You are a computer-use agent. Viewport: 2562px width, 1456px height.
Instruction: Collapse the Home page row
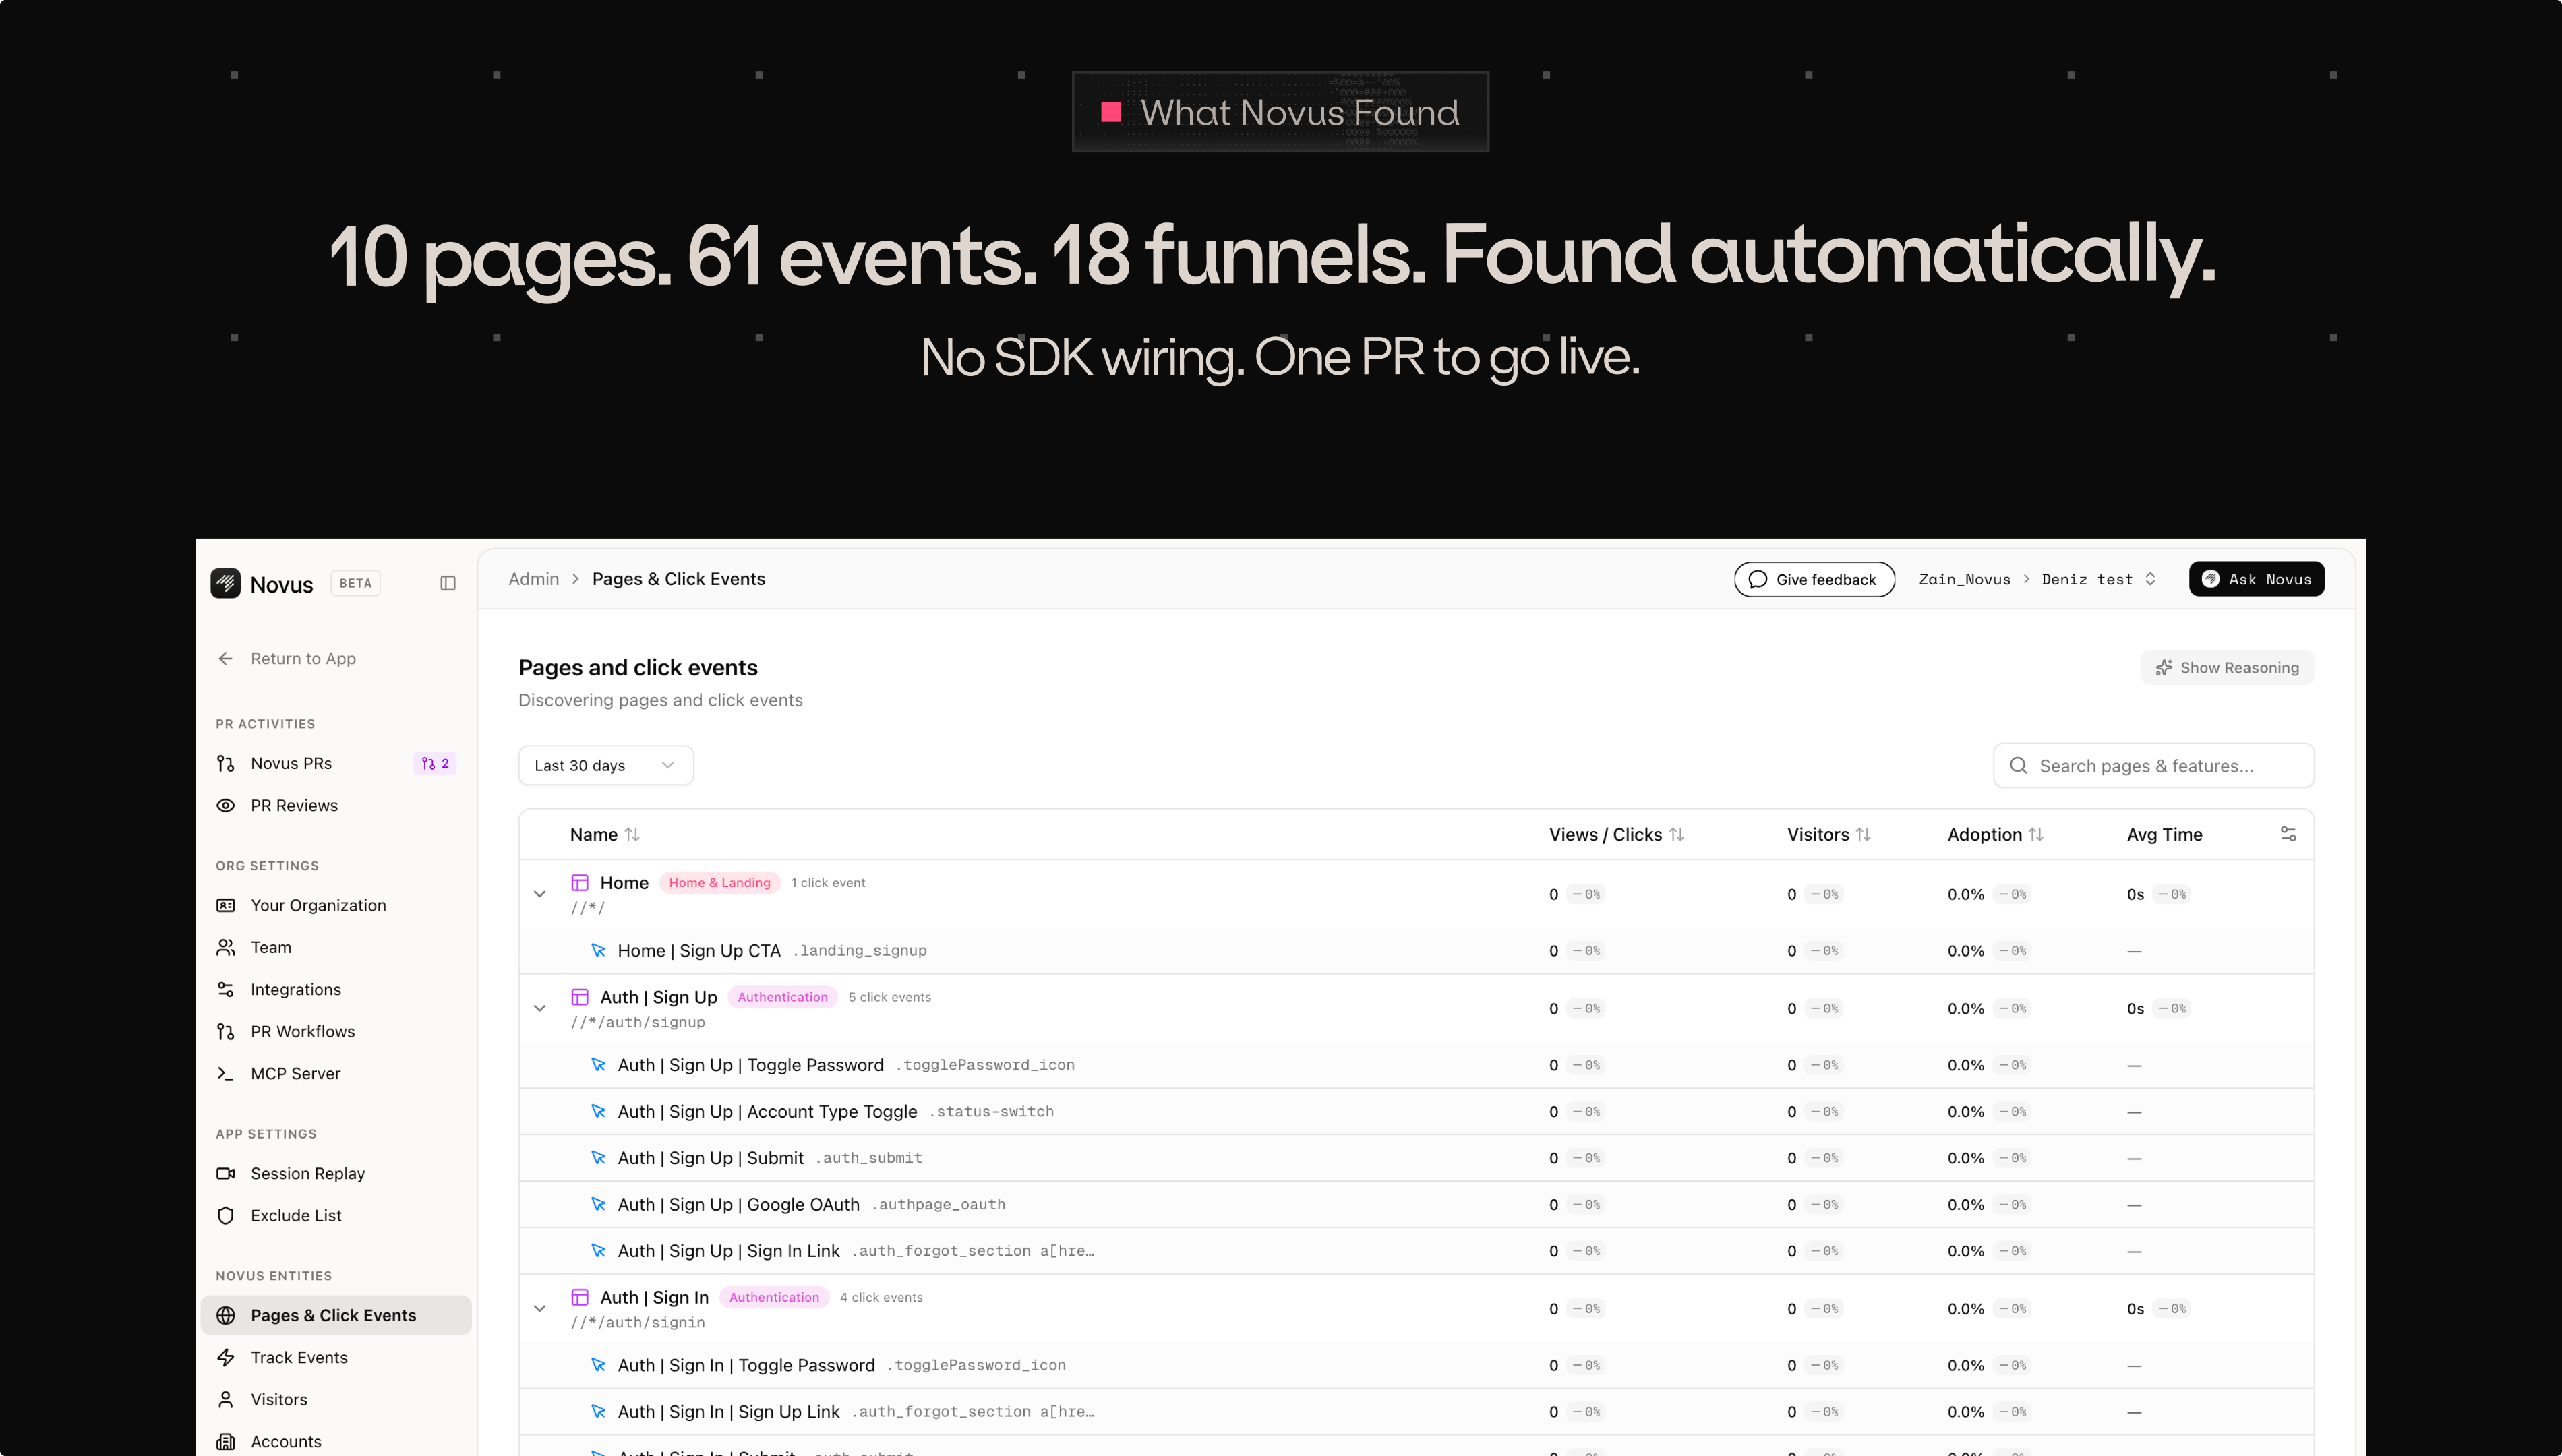540,894
